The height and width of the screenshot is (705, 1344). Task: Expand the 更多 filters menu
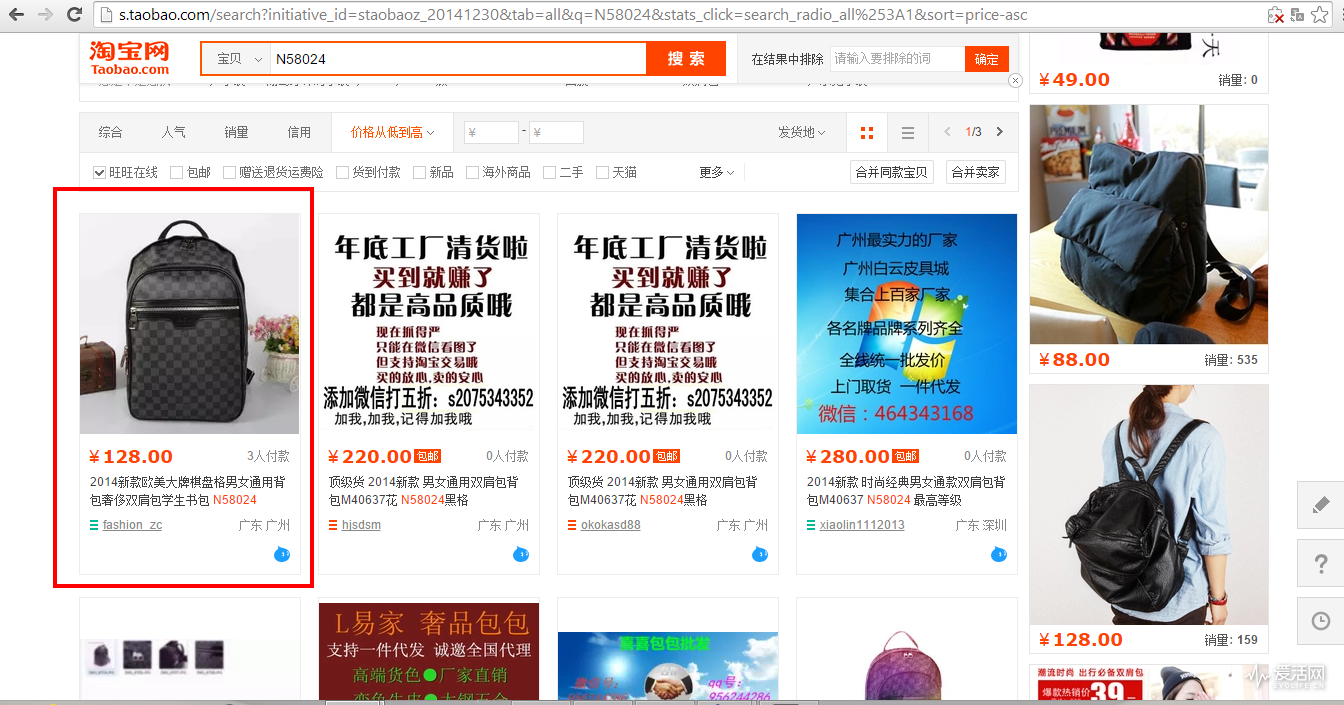tap(716, 173)
